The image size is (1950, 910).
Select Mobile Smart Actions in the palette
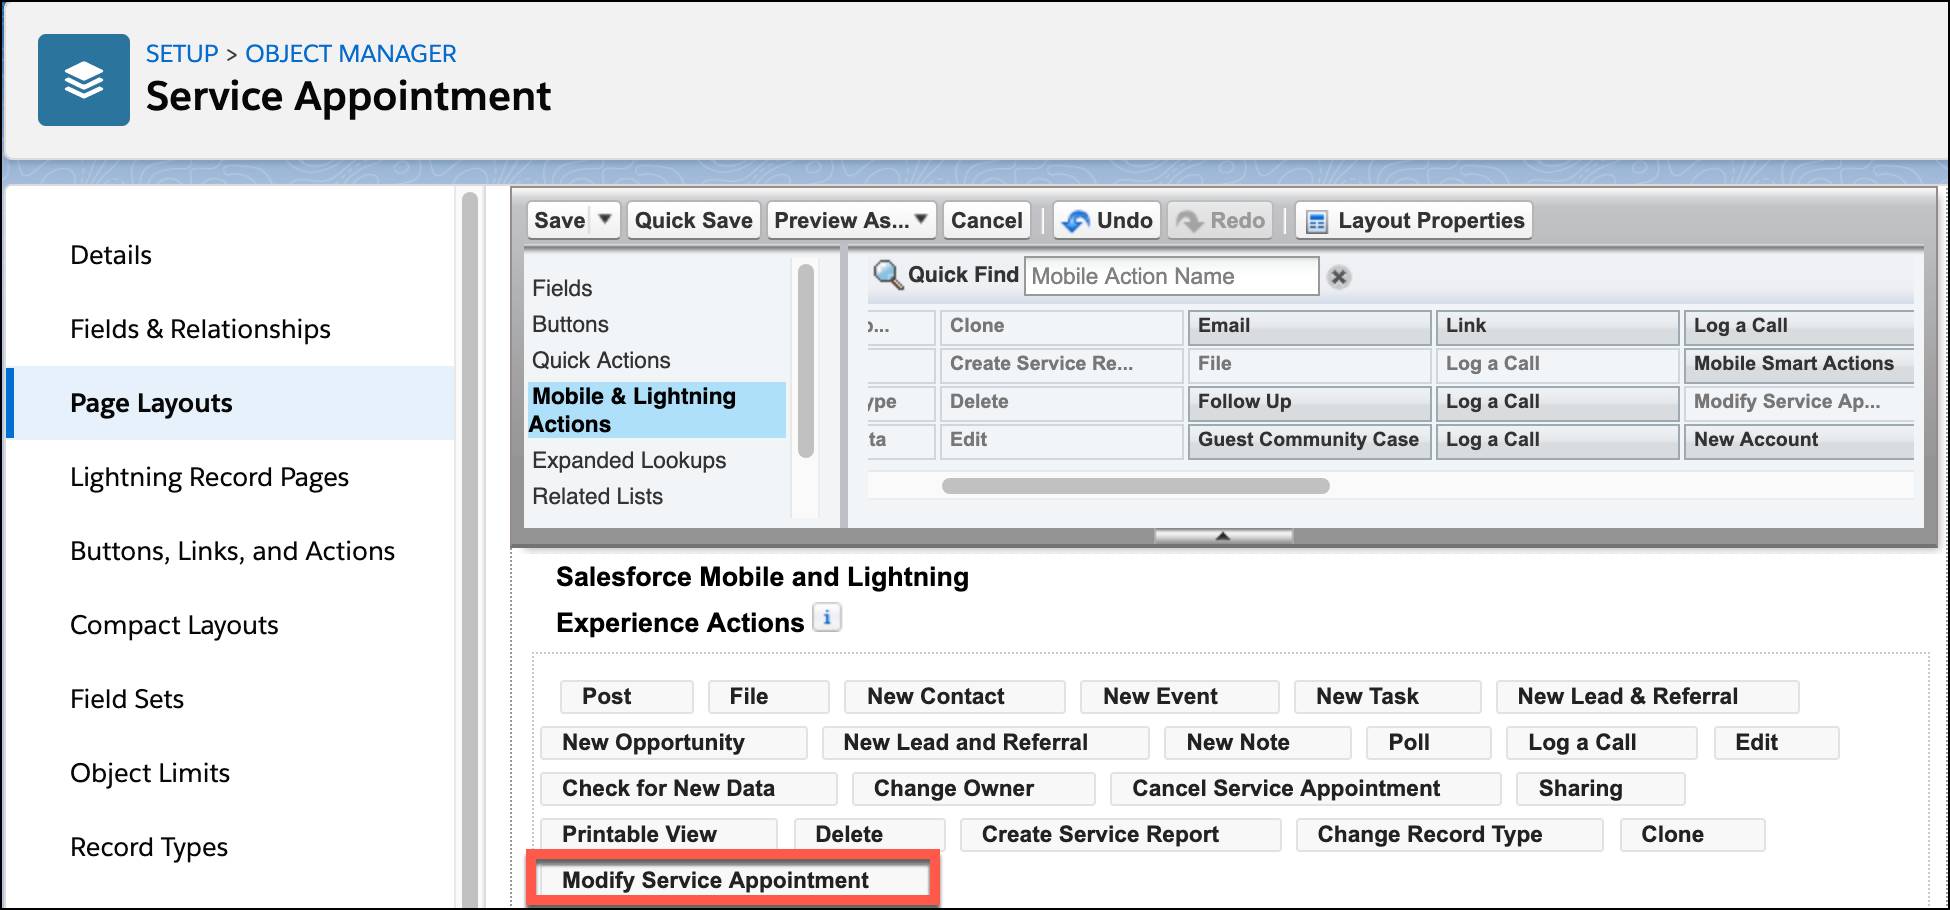(x=1798, y=364)
